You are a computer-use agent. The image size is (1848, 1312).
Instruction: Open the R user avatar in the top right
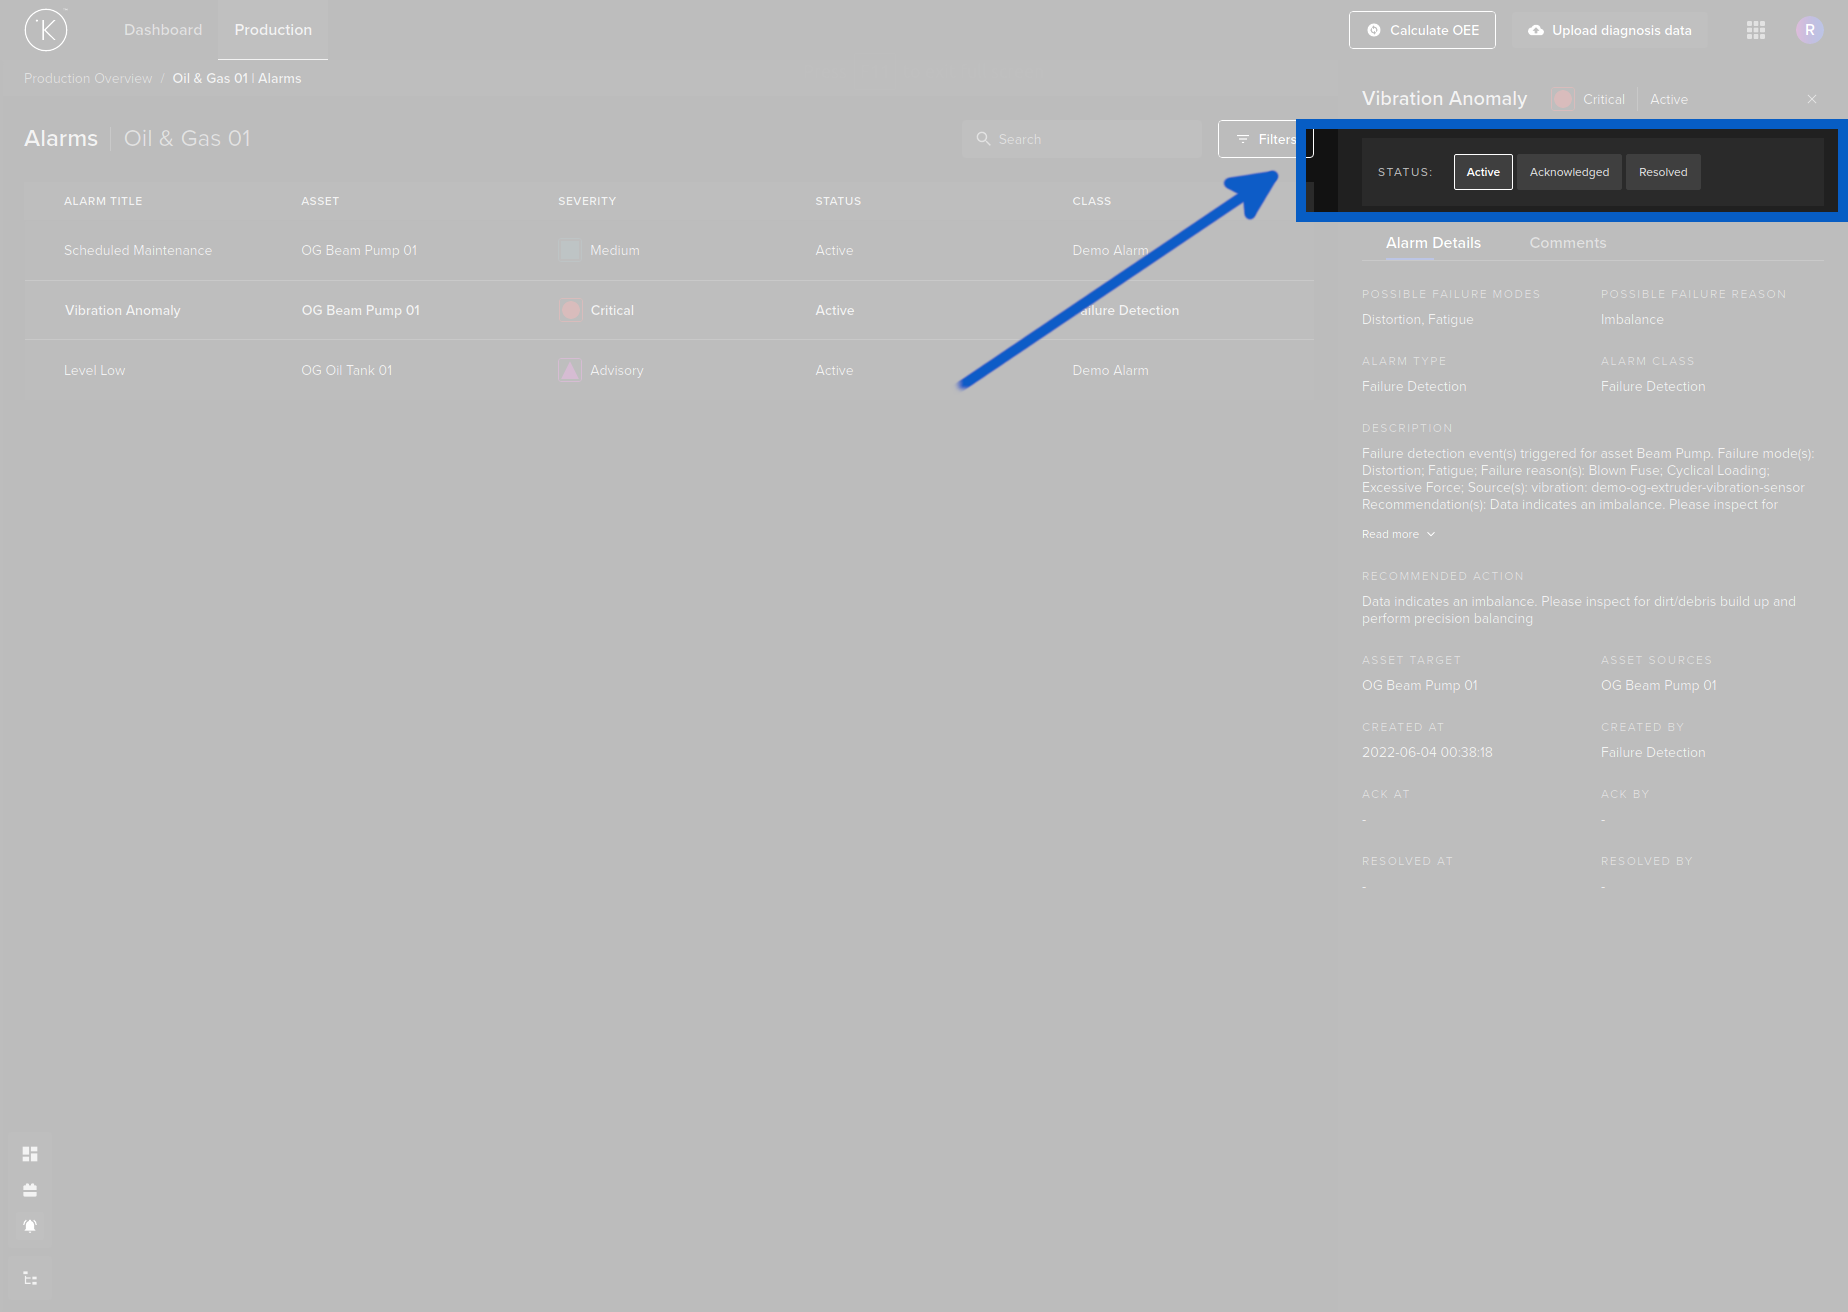click(1809, 30)
